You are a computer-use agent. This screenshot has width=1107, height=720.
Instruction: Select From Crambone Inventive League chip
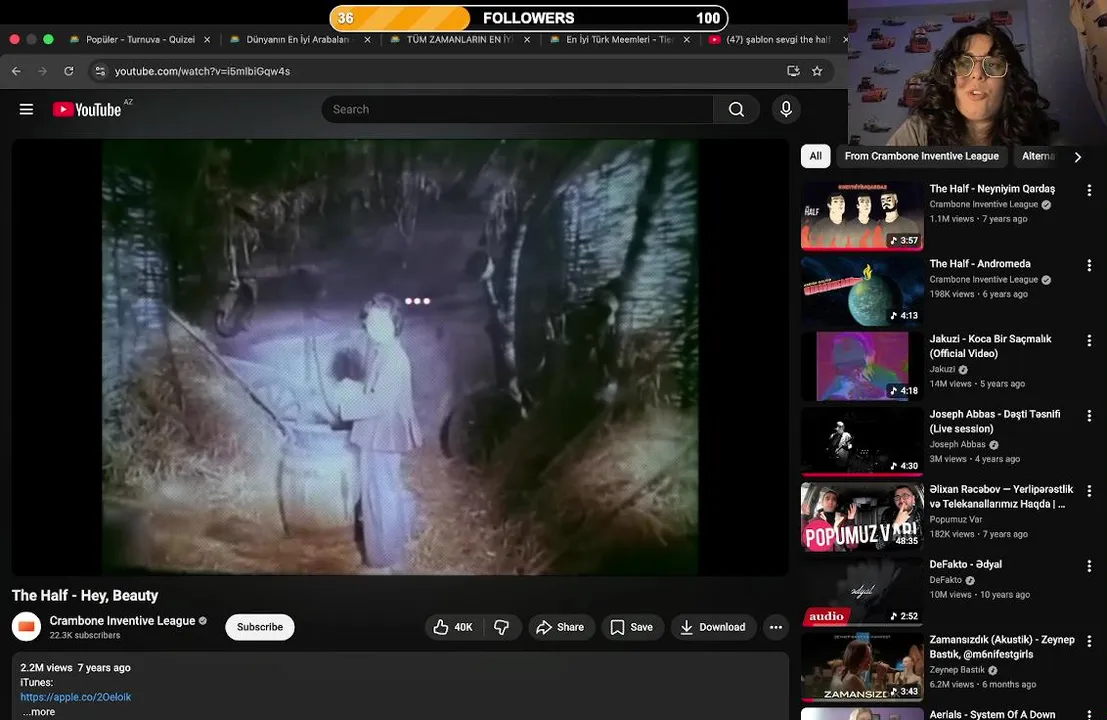pos(921,156)
